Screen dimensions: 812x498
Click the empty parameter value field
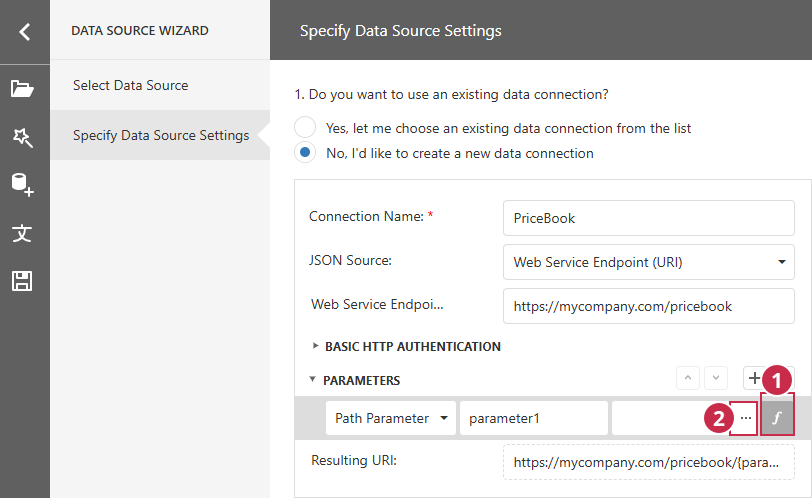pyautogui.click(x=671, y=418)
